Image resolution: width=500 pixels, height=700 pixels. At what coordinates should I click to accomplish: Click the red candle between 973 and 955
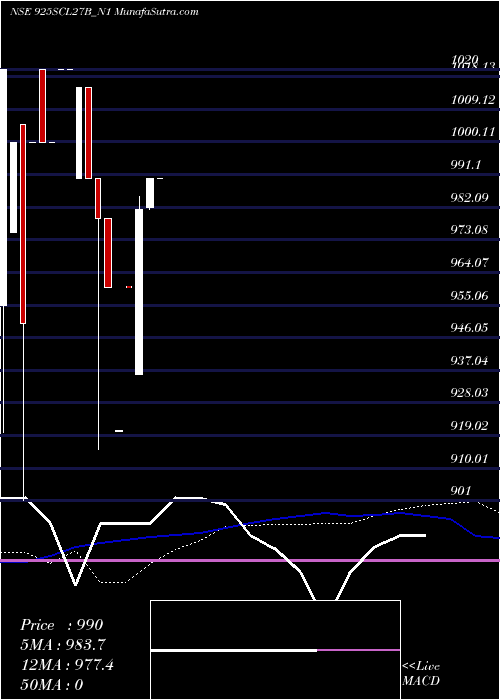[108, 253]
